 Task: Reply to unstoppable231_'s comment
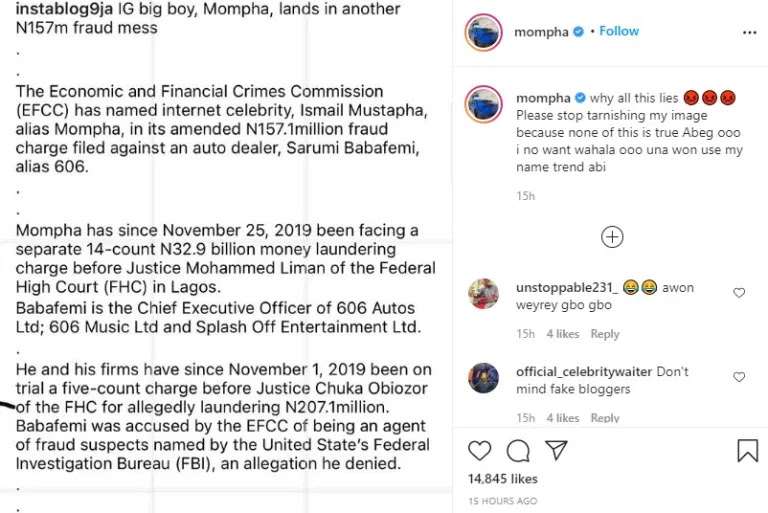(605, 334)
